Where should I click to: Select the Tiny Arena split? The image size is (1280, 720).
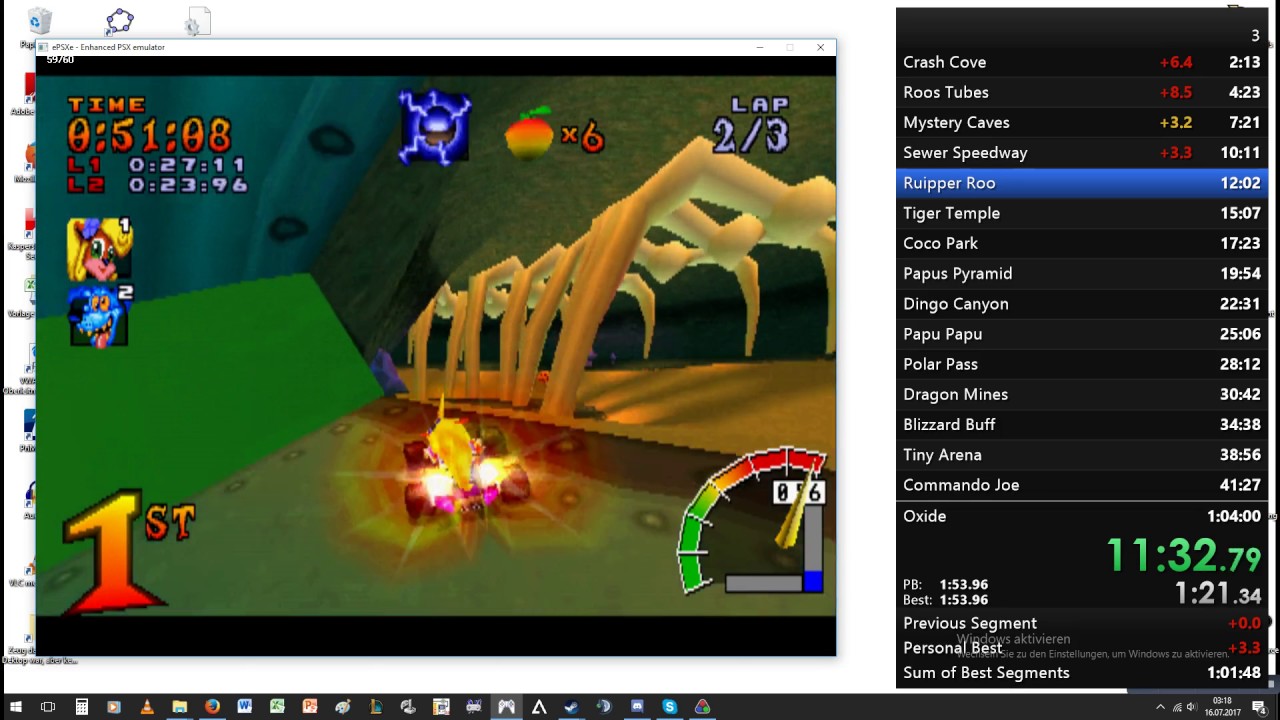(x=1081, y=455)
